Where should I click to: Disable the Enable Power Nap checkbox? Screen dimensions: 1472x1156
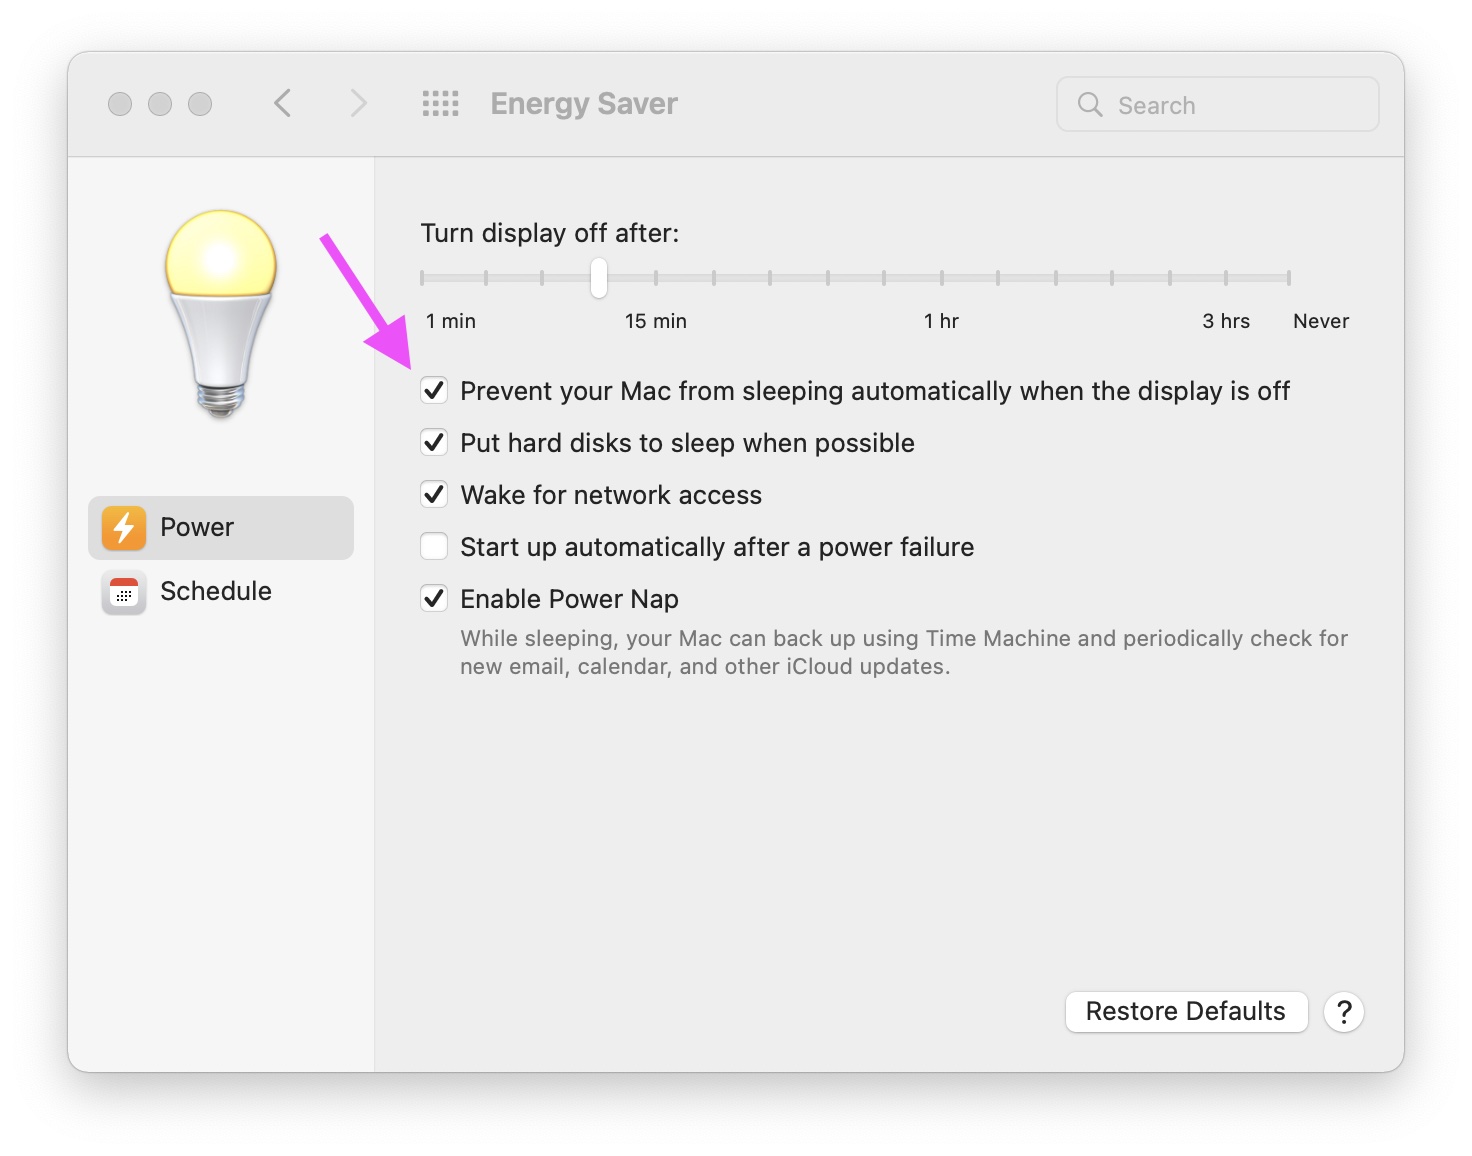pos(434,598)
